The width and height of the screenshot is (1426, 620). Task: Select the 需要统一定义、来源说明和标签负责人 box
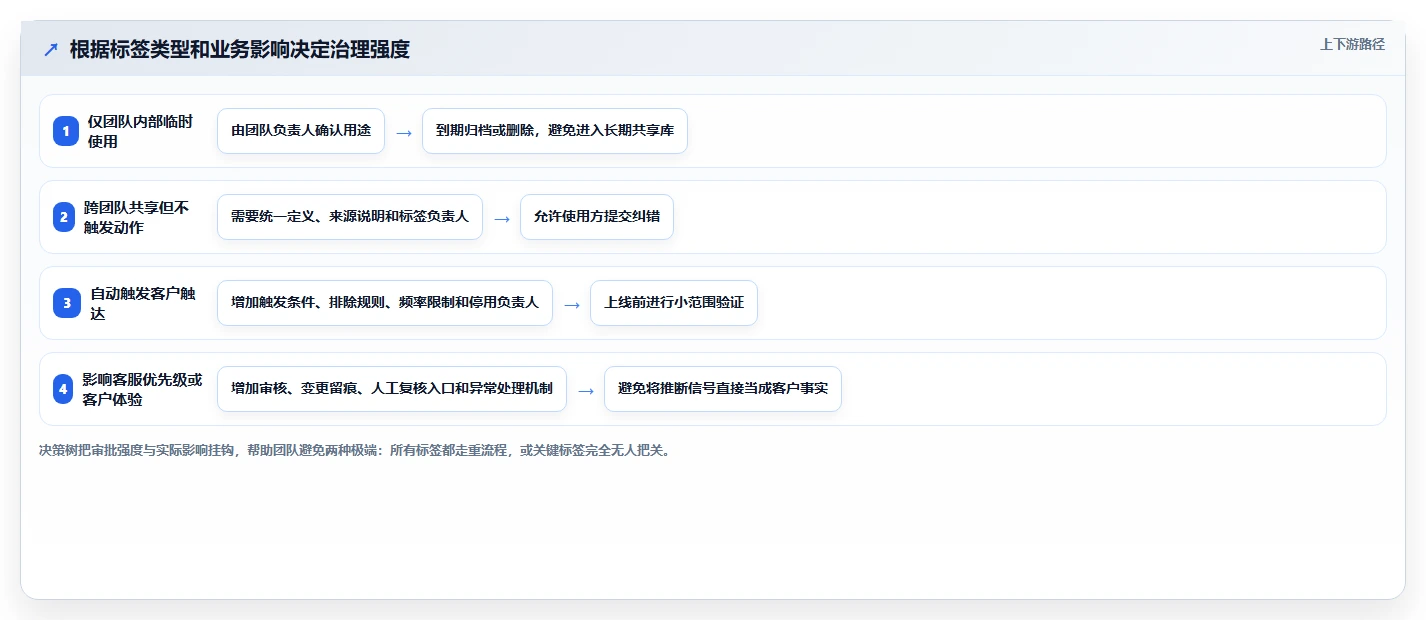tap(350, 217)
